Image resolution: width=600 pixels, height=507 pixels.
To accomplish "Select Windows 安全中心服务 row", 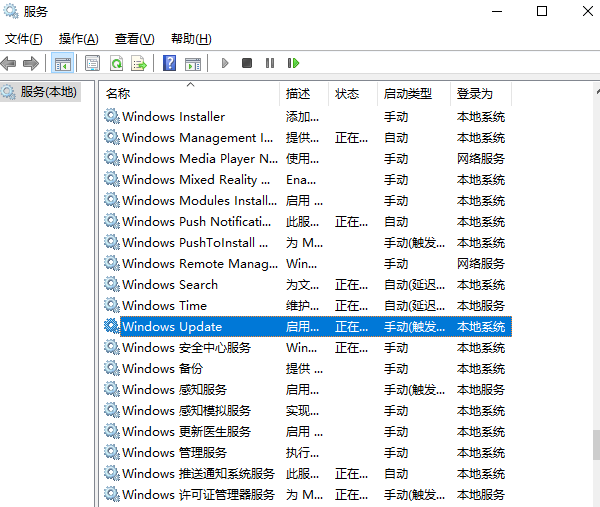I will click(x=308, y=347).
